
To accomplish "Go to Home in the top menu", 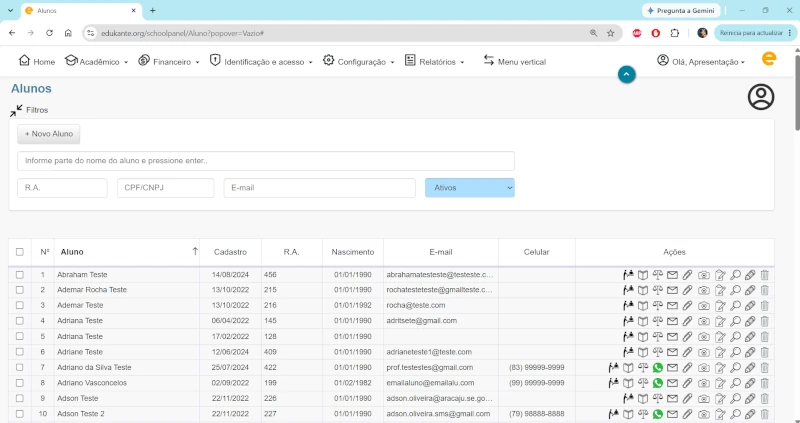I will click(x=37, y=61).
